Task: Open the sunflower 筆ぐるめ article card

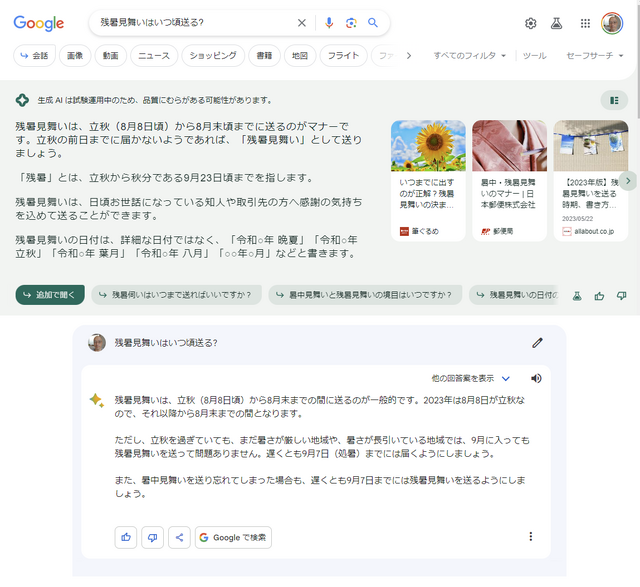Action: click(428, 180)
